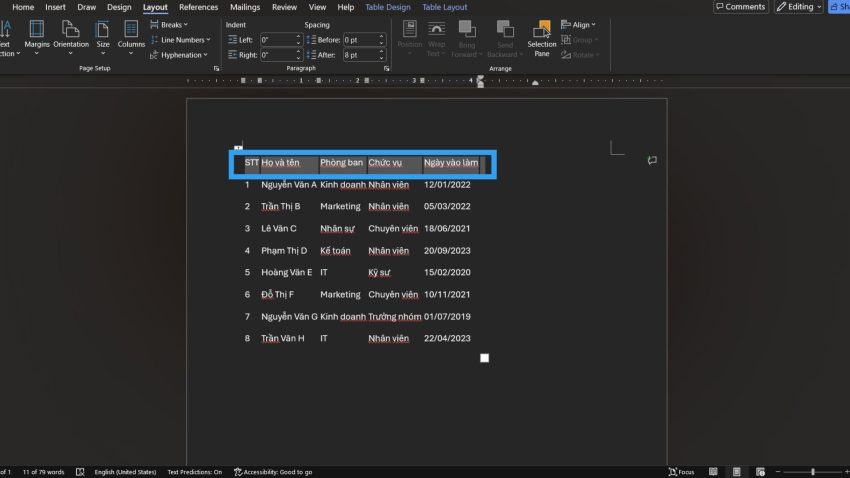This screenshot has height=478, width=850.
Task: Click the Bring Forward button
Action: (466, 38)
